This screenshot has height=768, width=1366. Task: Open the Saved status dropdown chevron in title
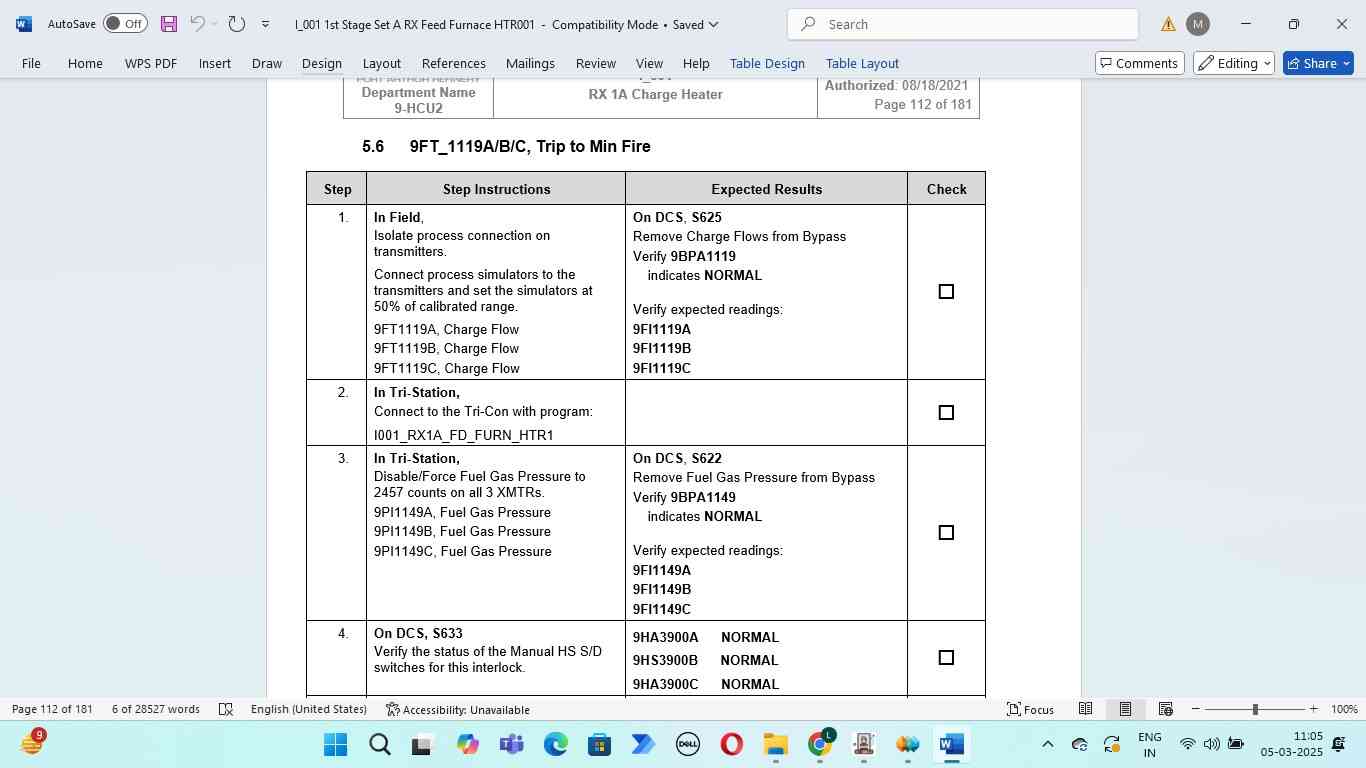click(x=712, y=24)
